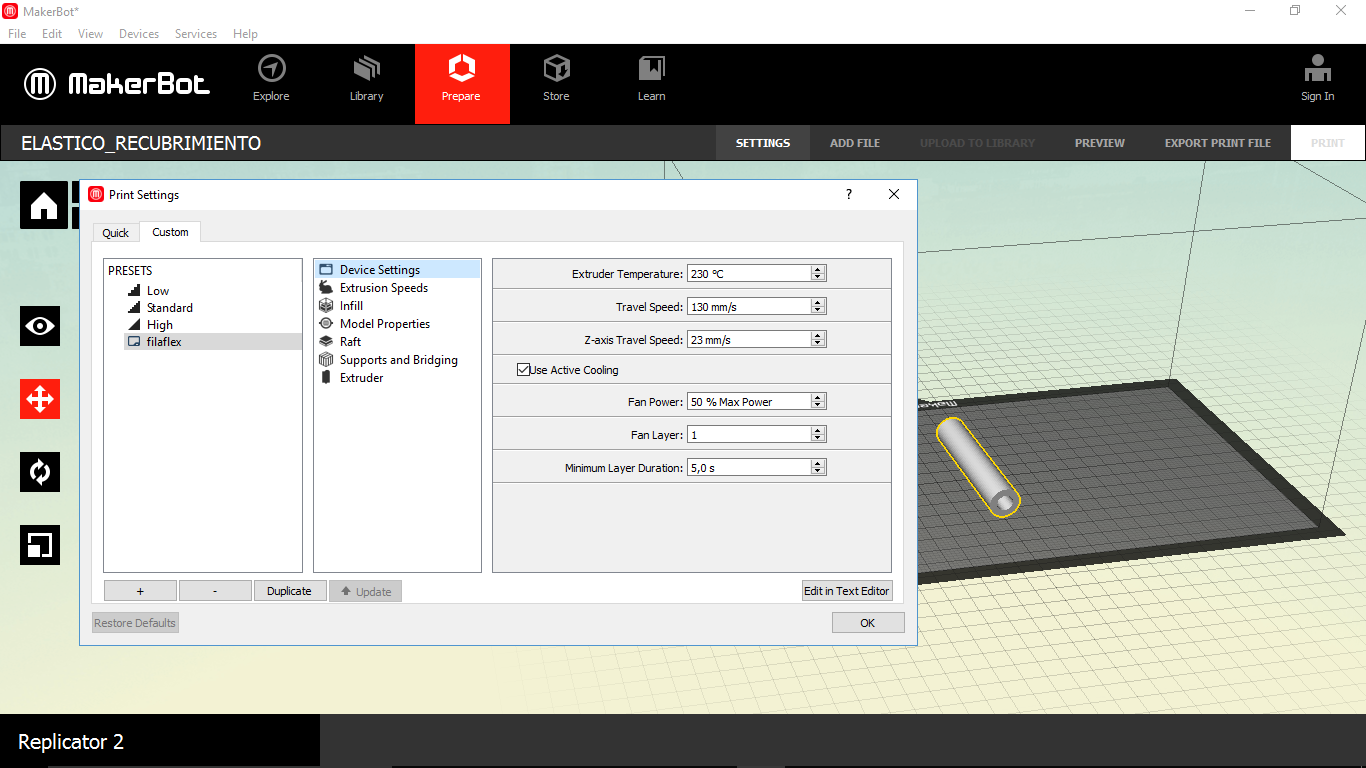The image size is (1366, 768).
Task: Select the Prepare icon tab
Action: [x=462, y=84]
